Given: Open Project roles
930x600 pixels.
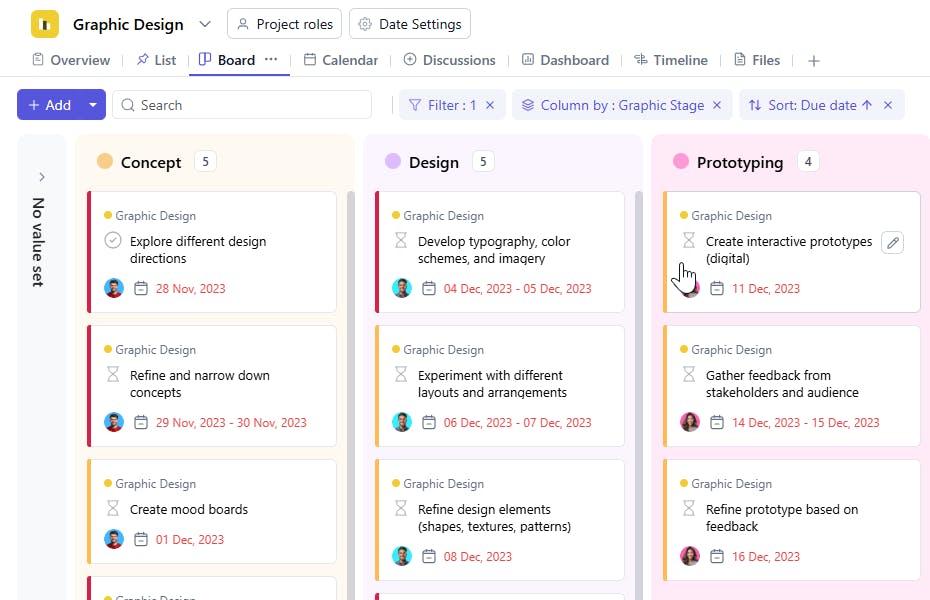Looking at the screenshot, I should [285, 24].
